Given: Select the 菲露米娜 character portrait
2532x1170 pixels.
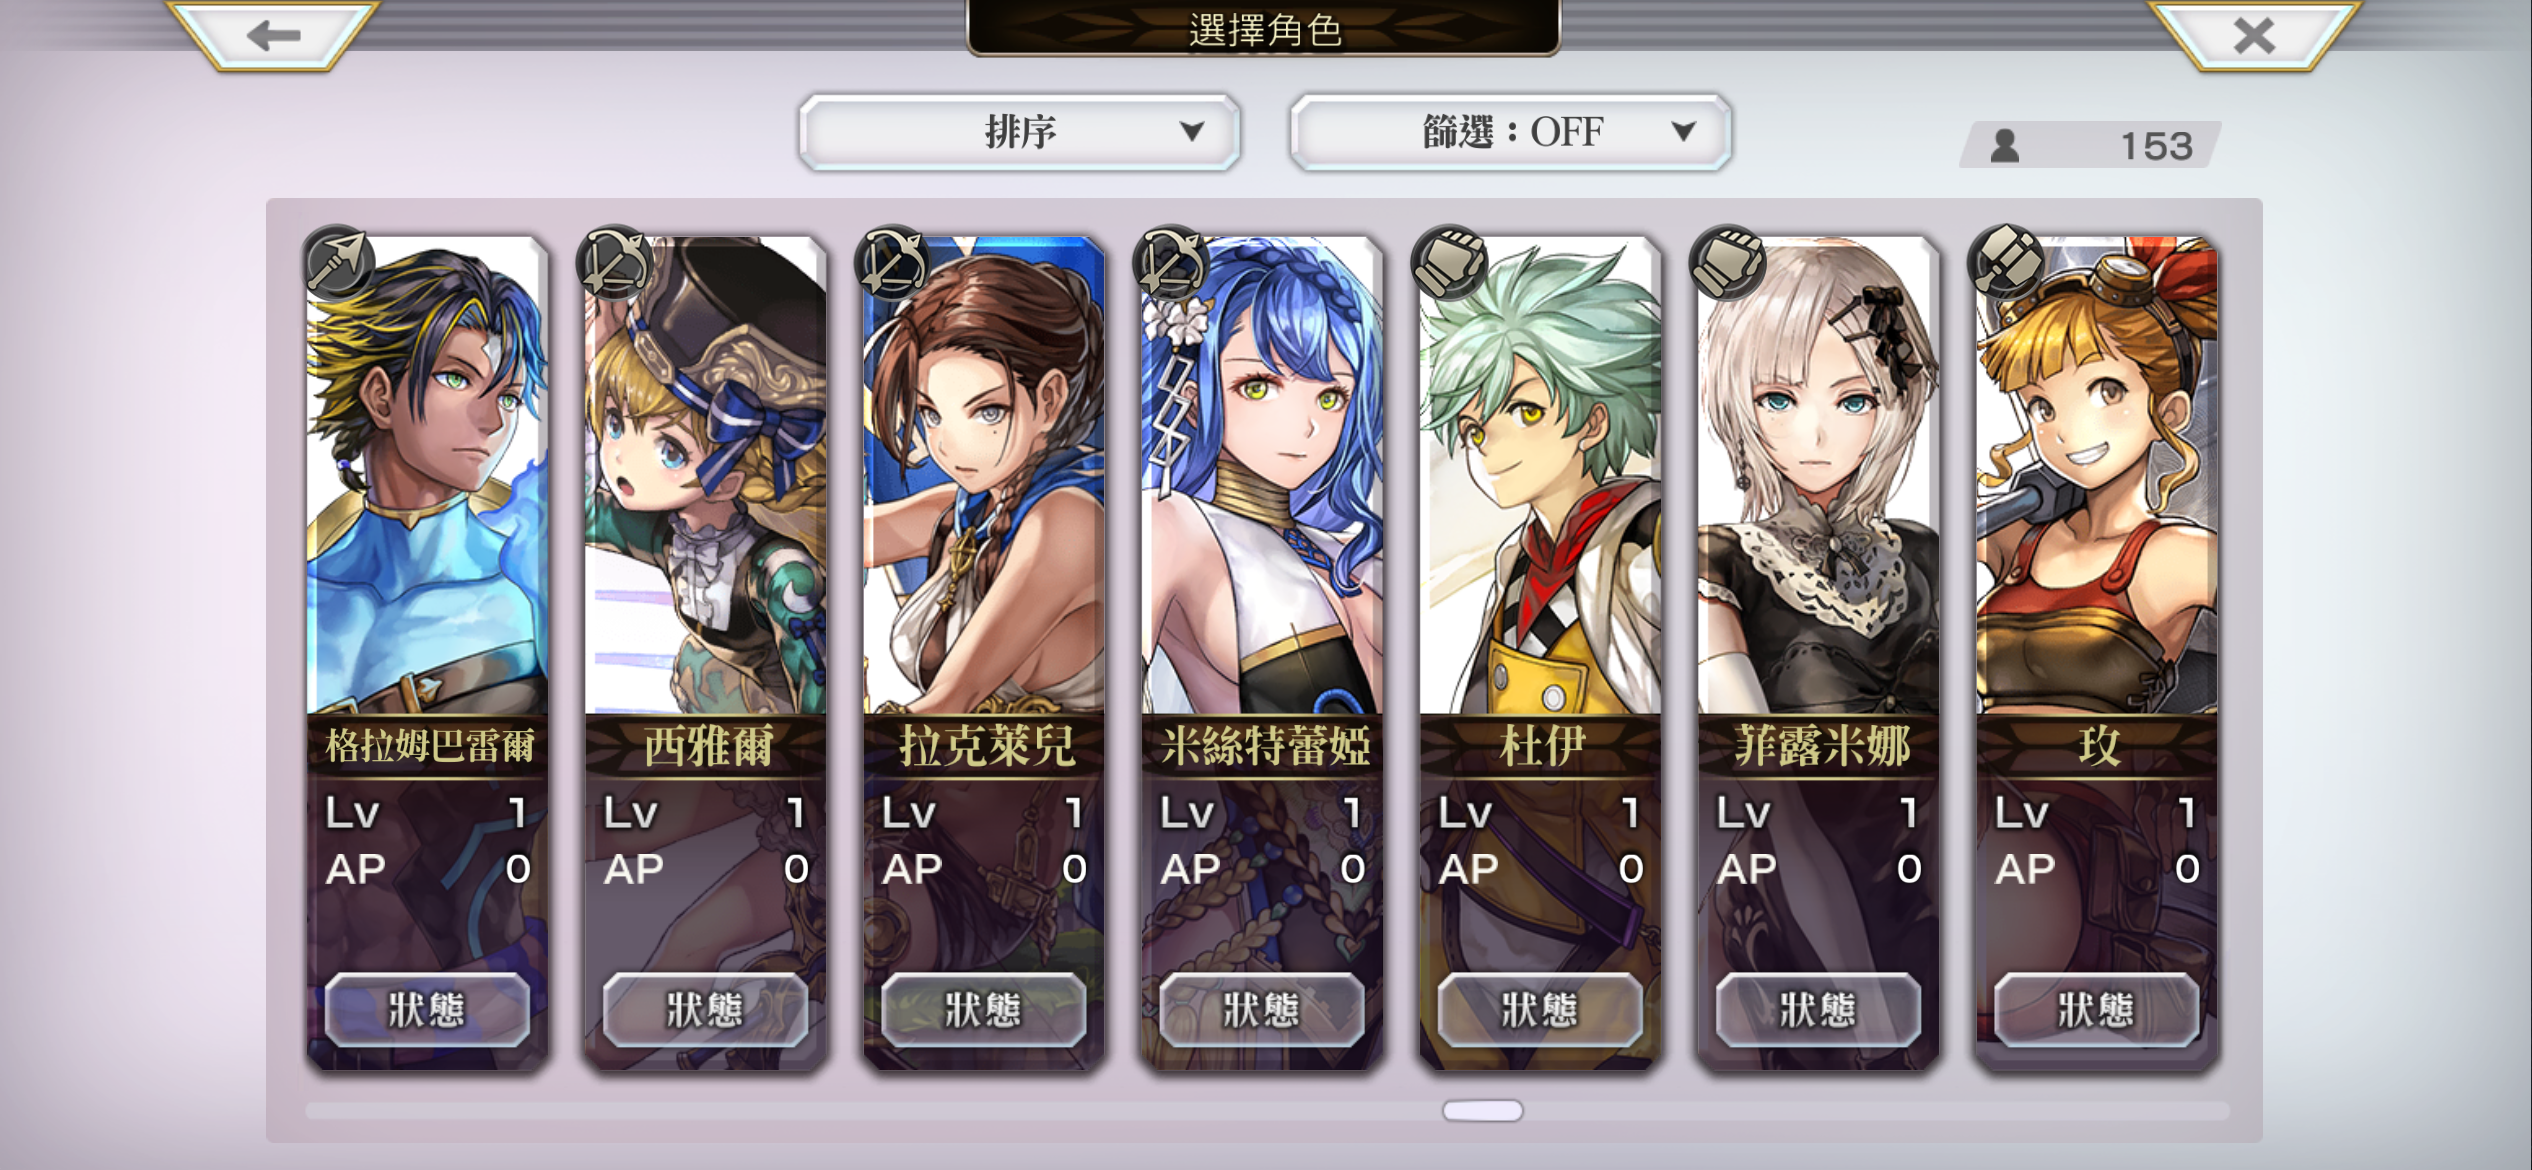Looking at the screenshot, I should click(1818, 475).
